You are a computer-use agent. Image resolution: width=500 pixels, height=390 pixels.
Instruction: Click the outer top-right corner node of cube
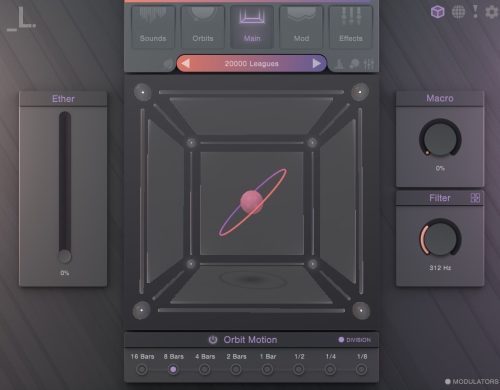tap(360, 92)
